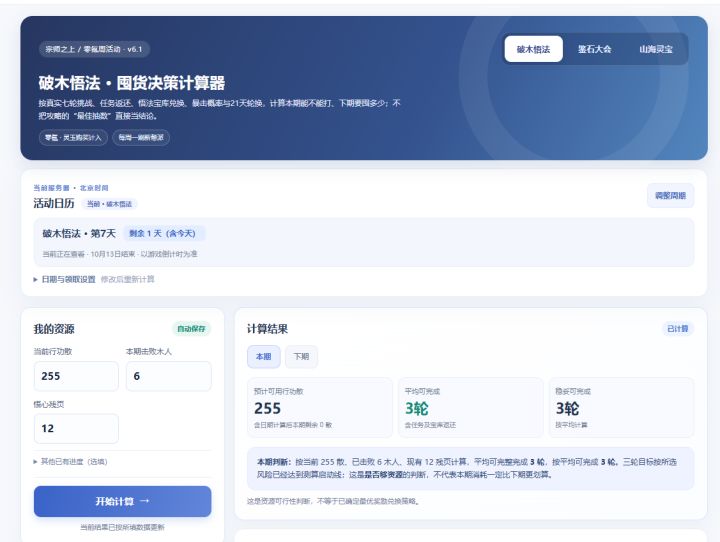The image size is (720, 542).
Task: Click the 当前结果已按所填数据更新 note
Action: [x=123, y=527]
